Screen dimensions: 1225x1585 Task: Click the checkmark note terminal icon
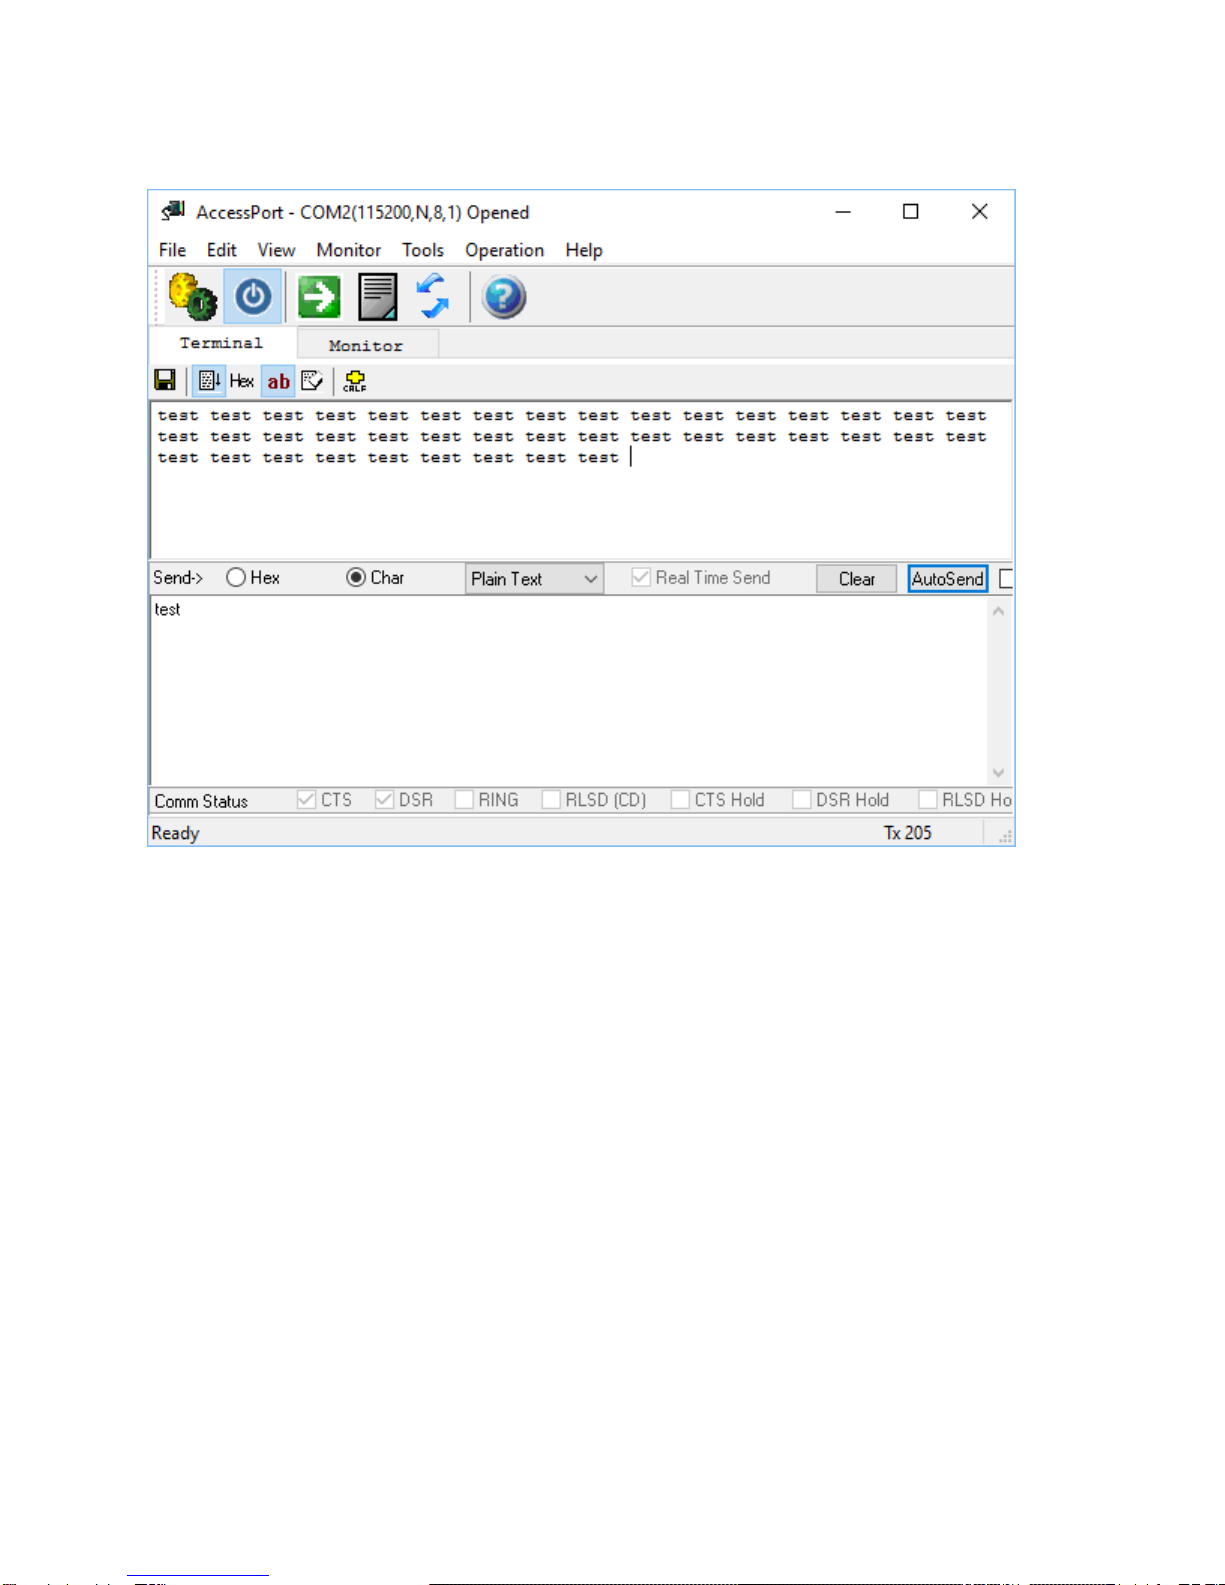click(312, 380)
